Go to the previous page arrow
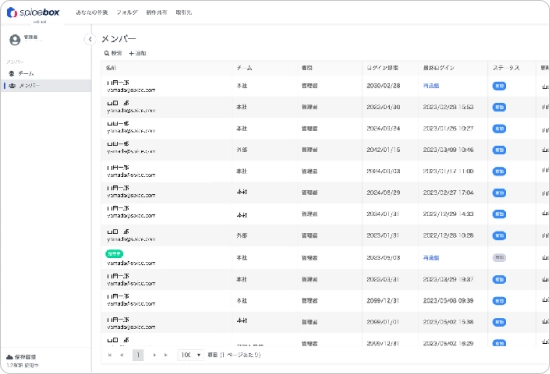Viewport: 550px width, 374px height. [x=122, y=355]
